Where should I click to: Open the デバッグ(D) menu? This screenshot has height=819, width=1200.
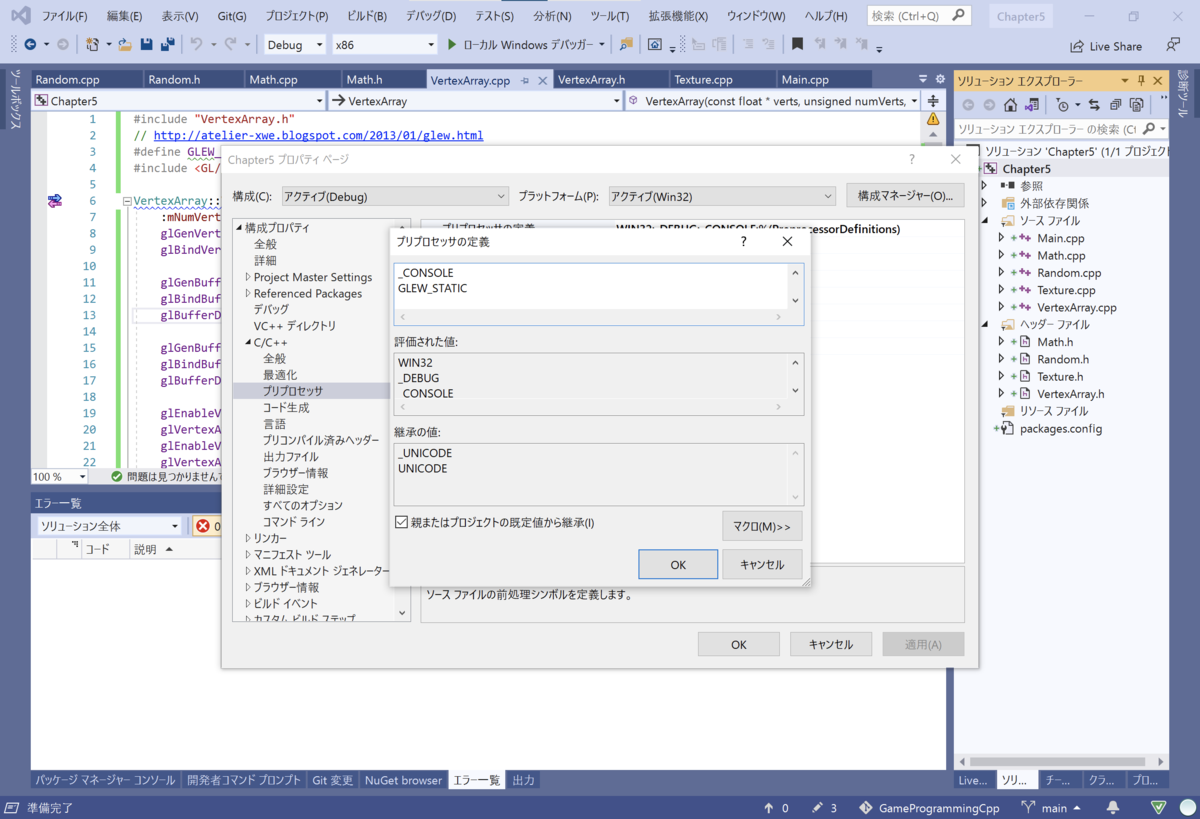pos(431,16)
